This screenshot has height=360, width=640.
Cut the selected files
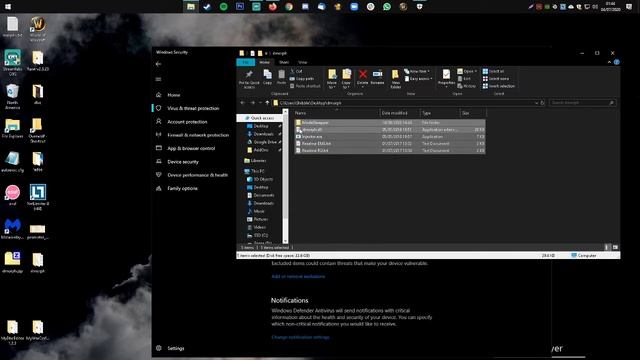[297, 71]
